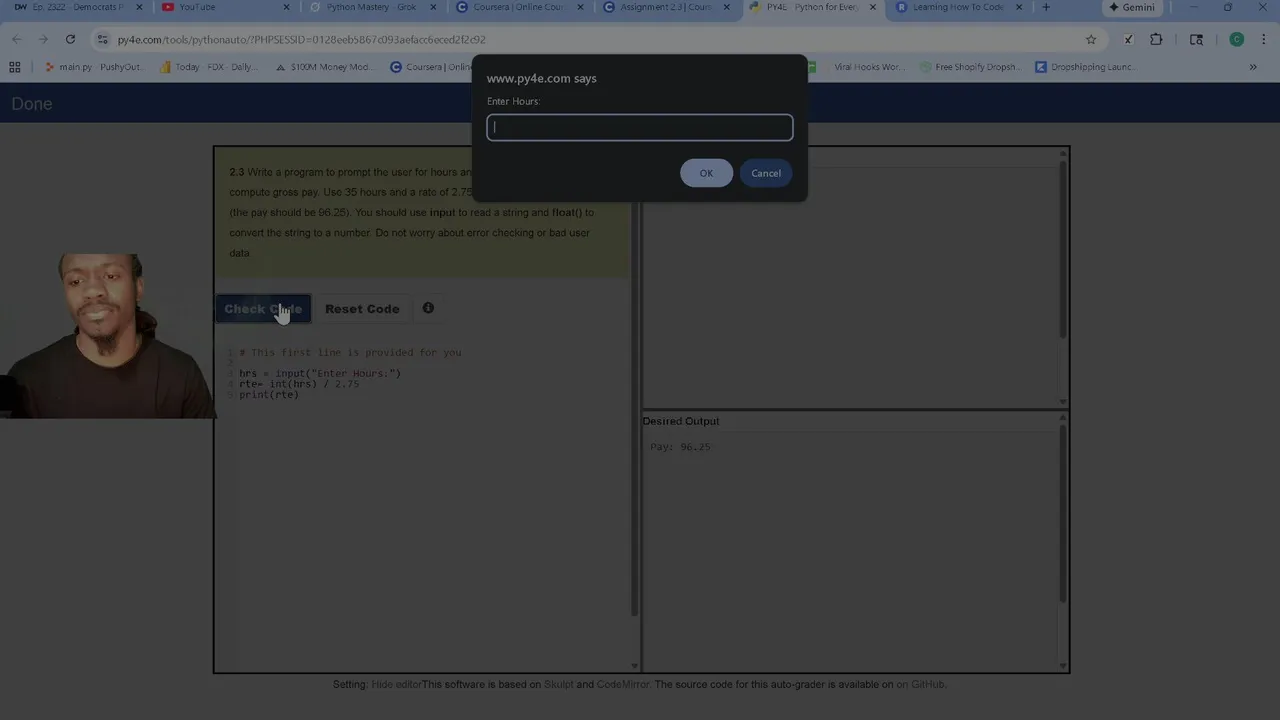The width and height of the screenshot is (1280, 720).
Task: Click the "www.py4e.com says" dialog title
Action: coord(541,78)
